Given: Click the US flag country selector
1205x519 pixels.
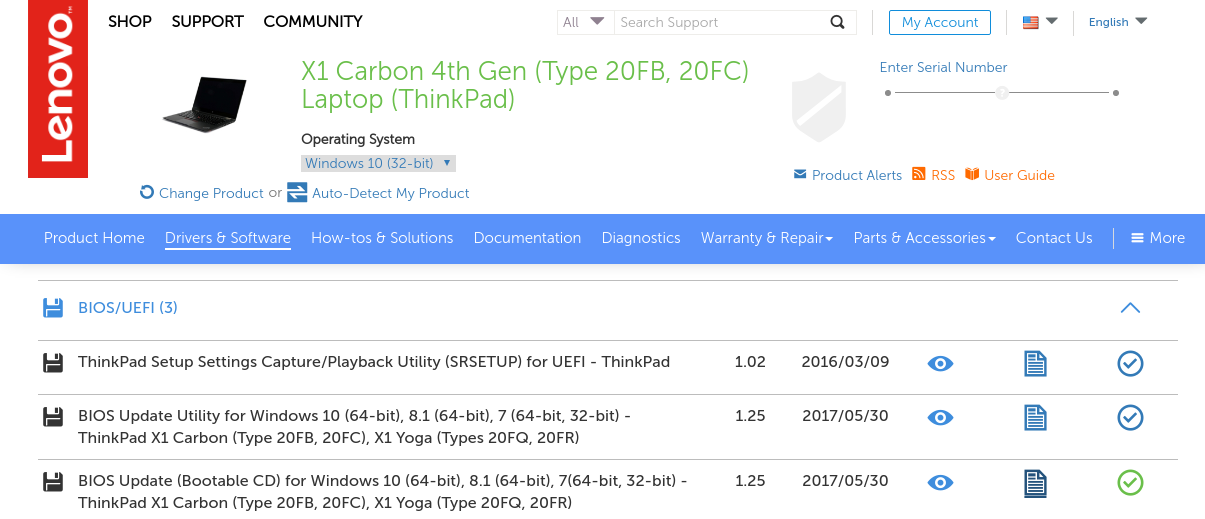Looking at the screenshot, I should pos(1040,22).
